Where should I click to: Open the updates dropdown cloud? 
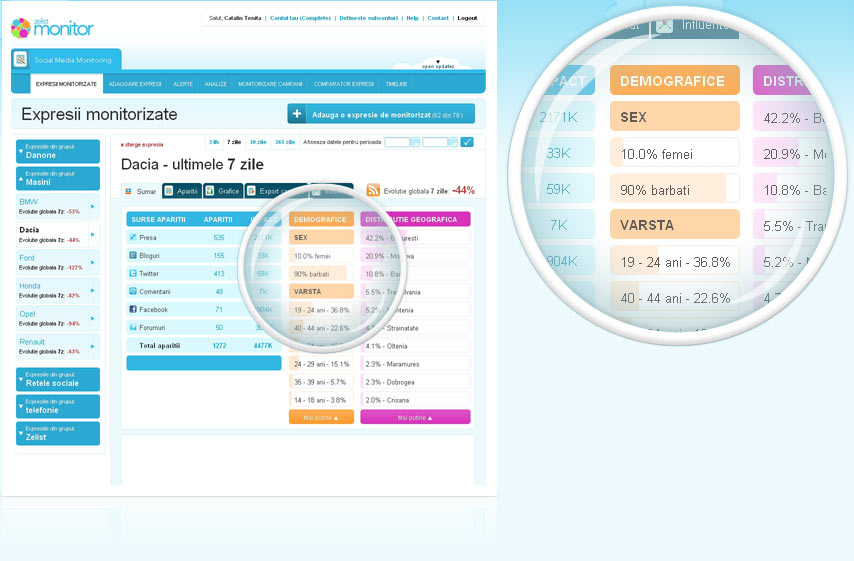[x=437, y=64]
